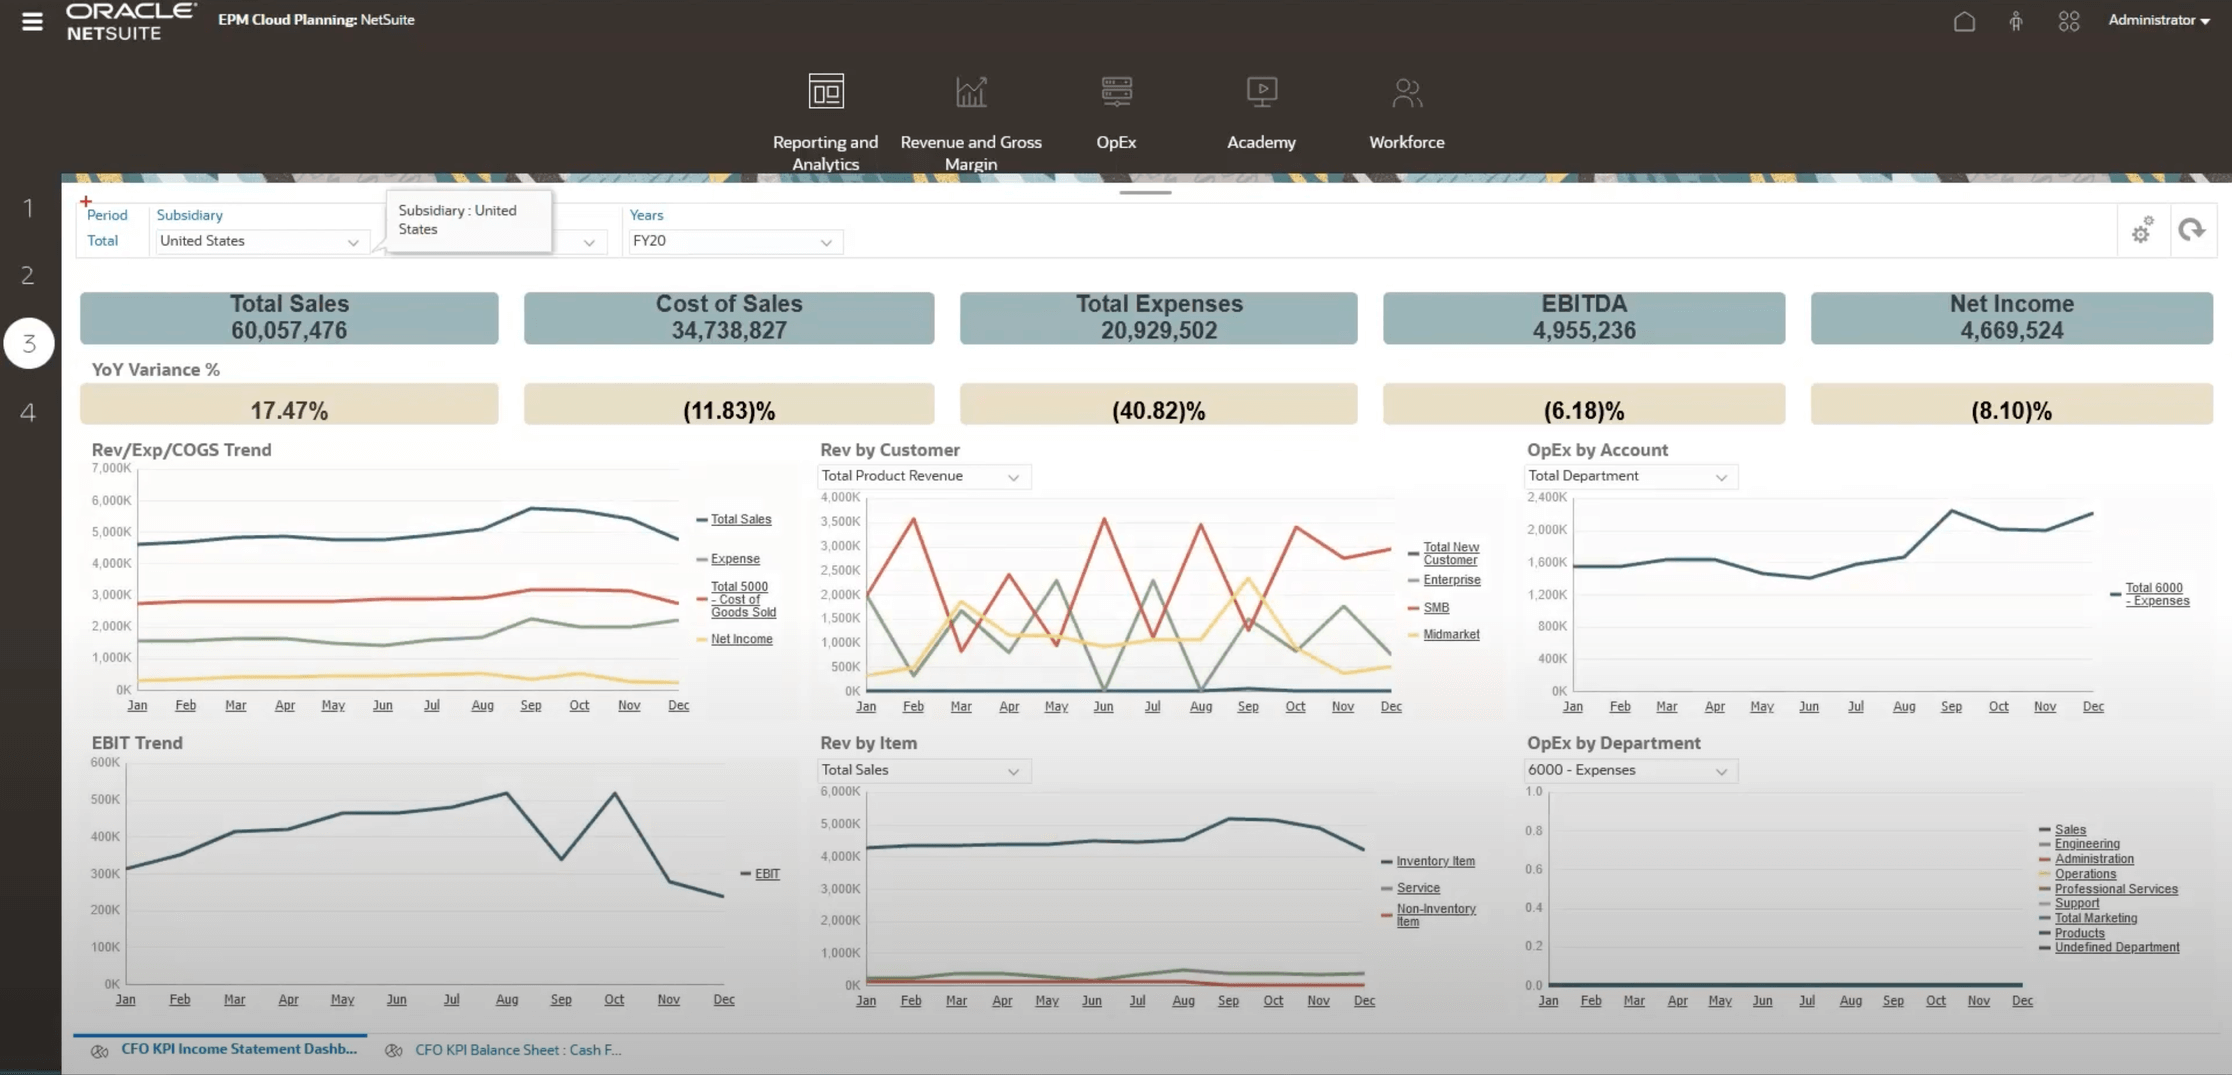Open the Academy icon
The width and height of the screenshot is (2232, 1075).
point(1261,92)
